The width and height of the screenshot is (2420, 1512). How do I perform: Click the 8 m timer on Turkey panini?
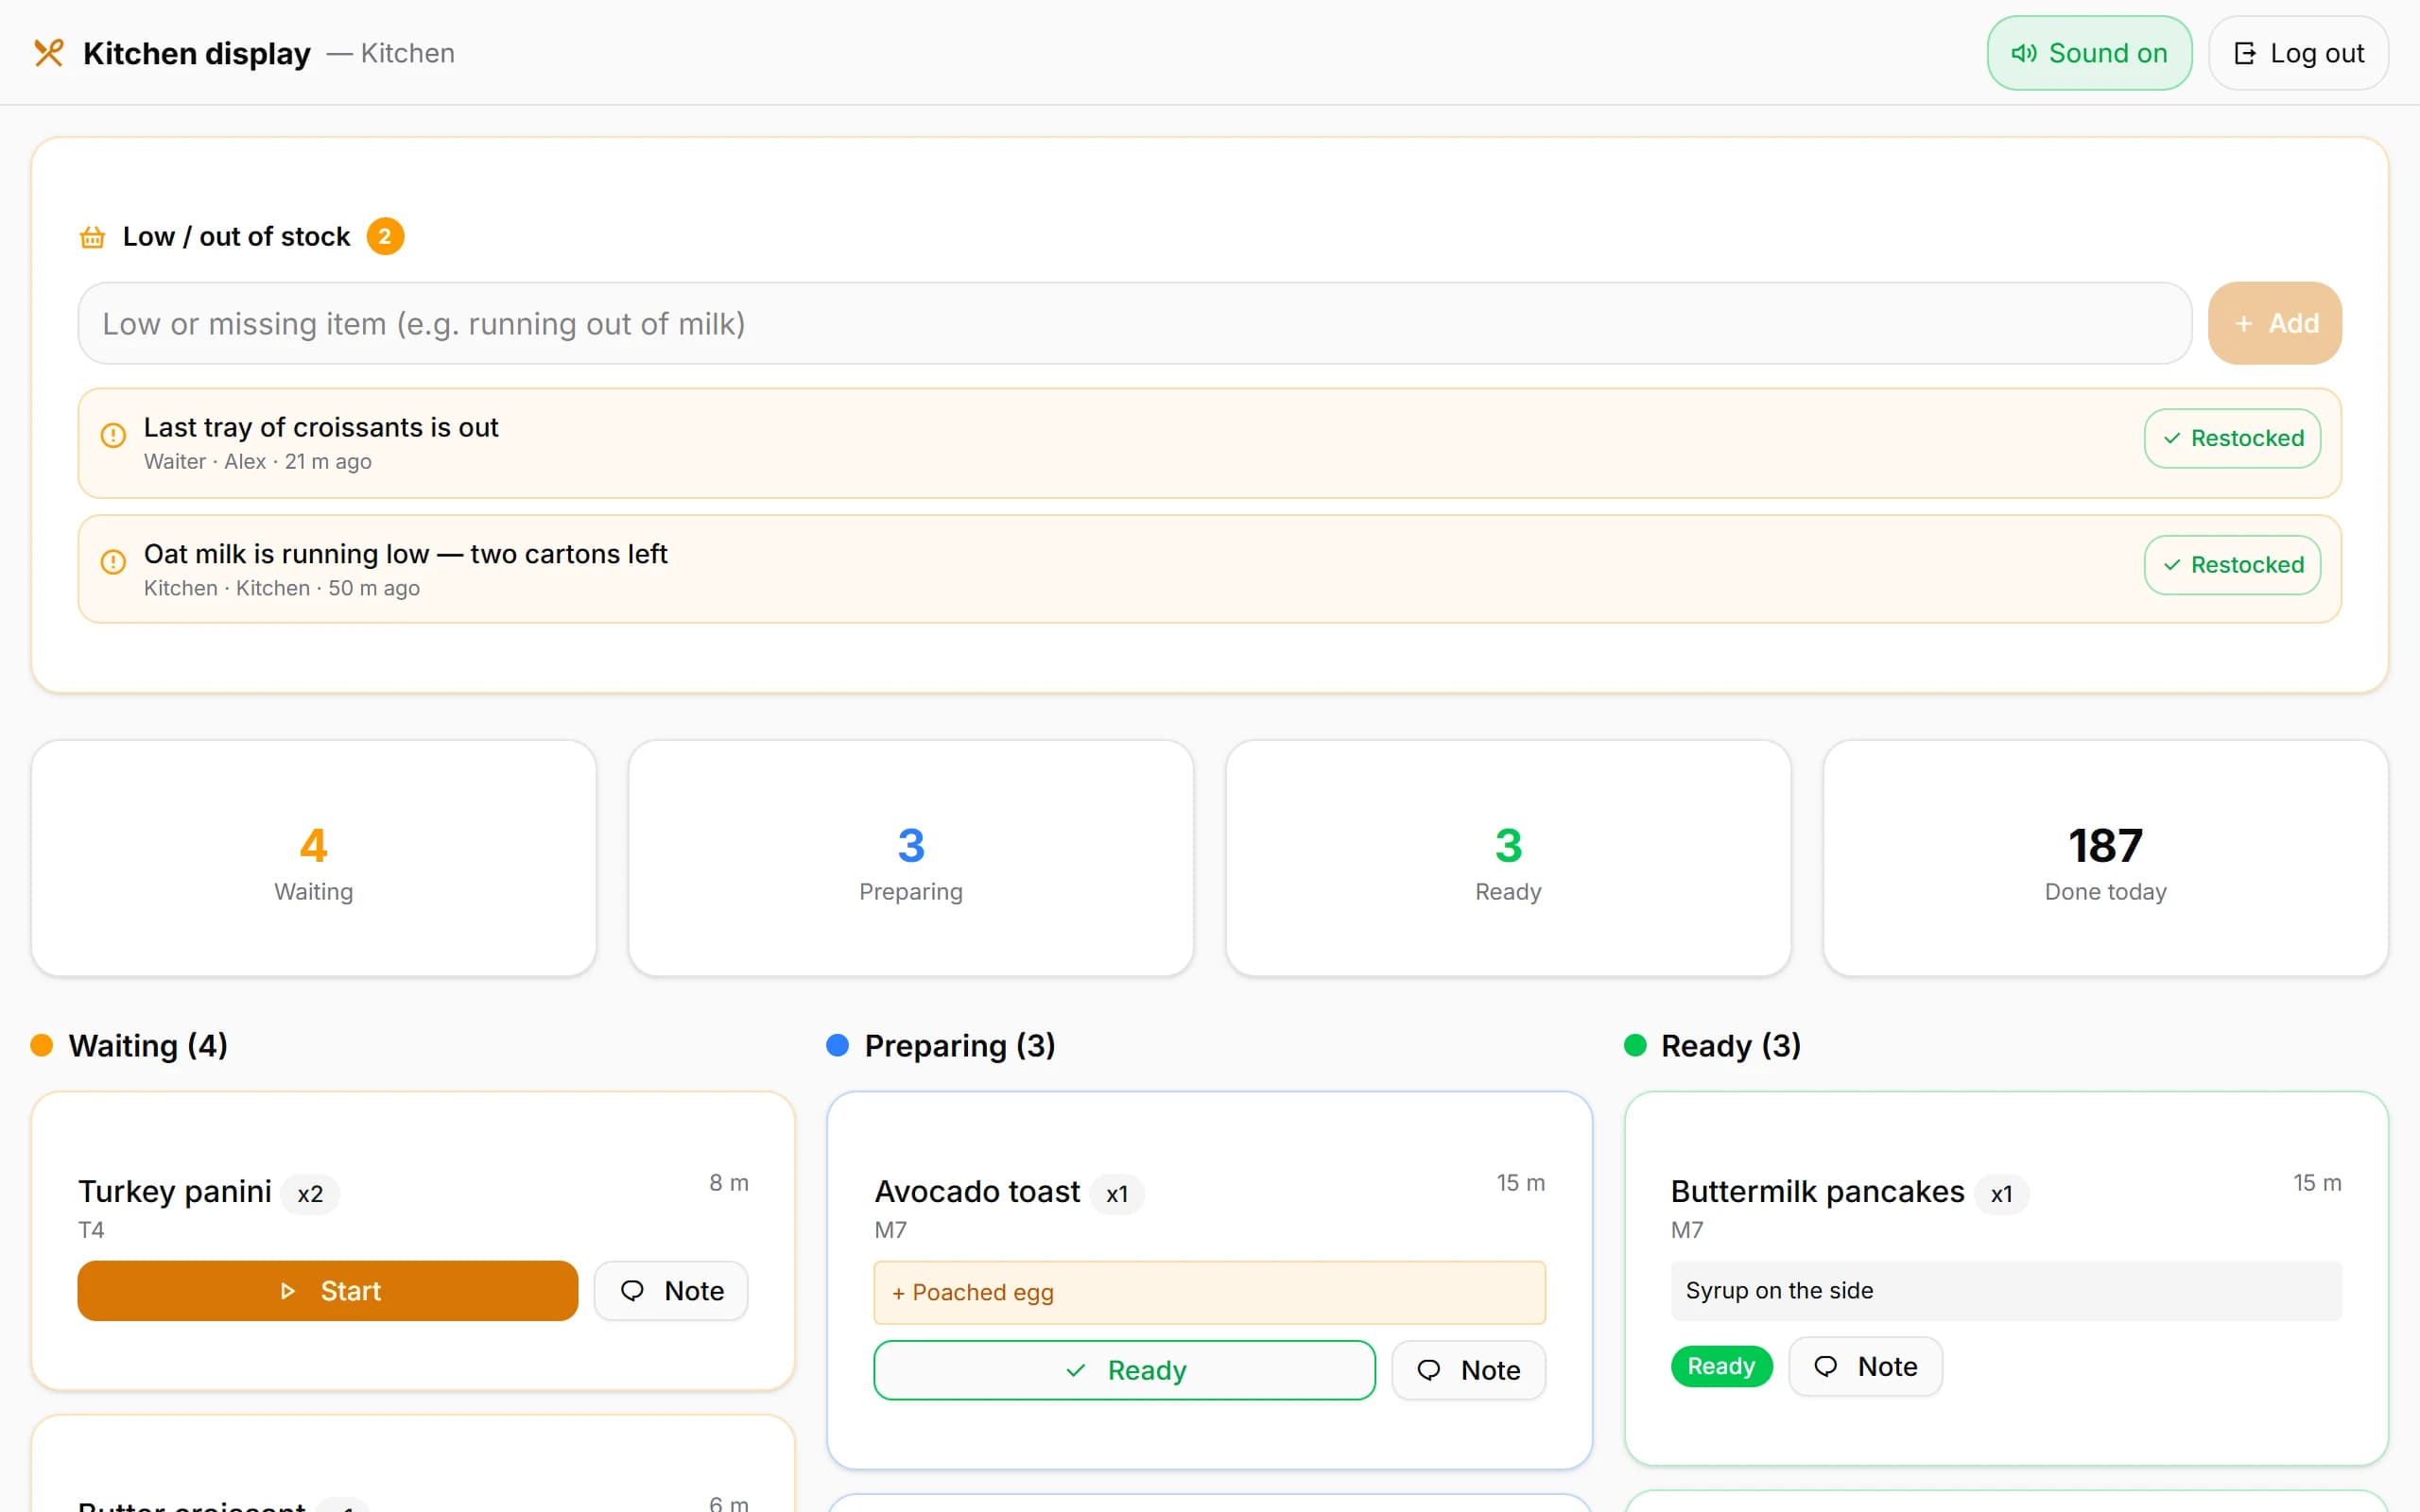coord(729,1183)
